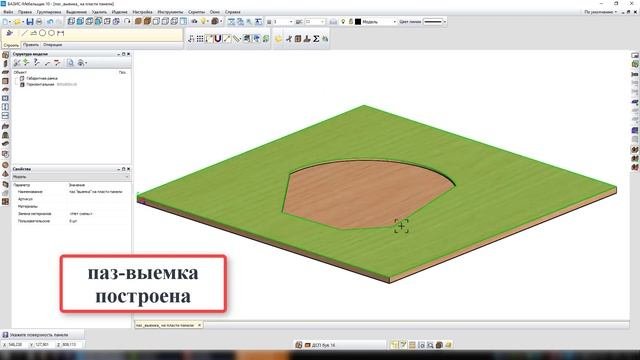Open the По умолчанию dropdown

[x=600, y=12]
